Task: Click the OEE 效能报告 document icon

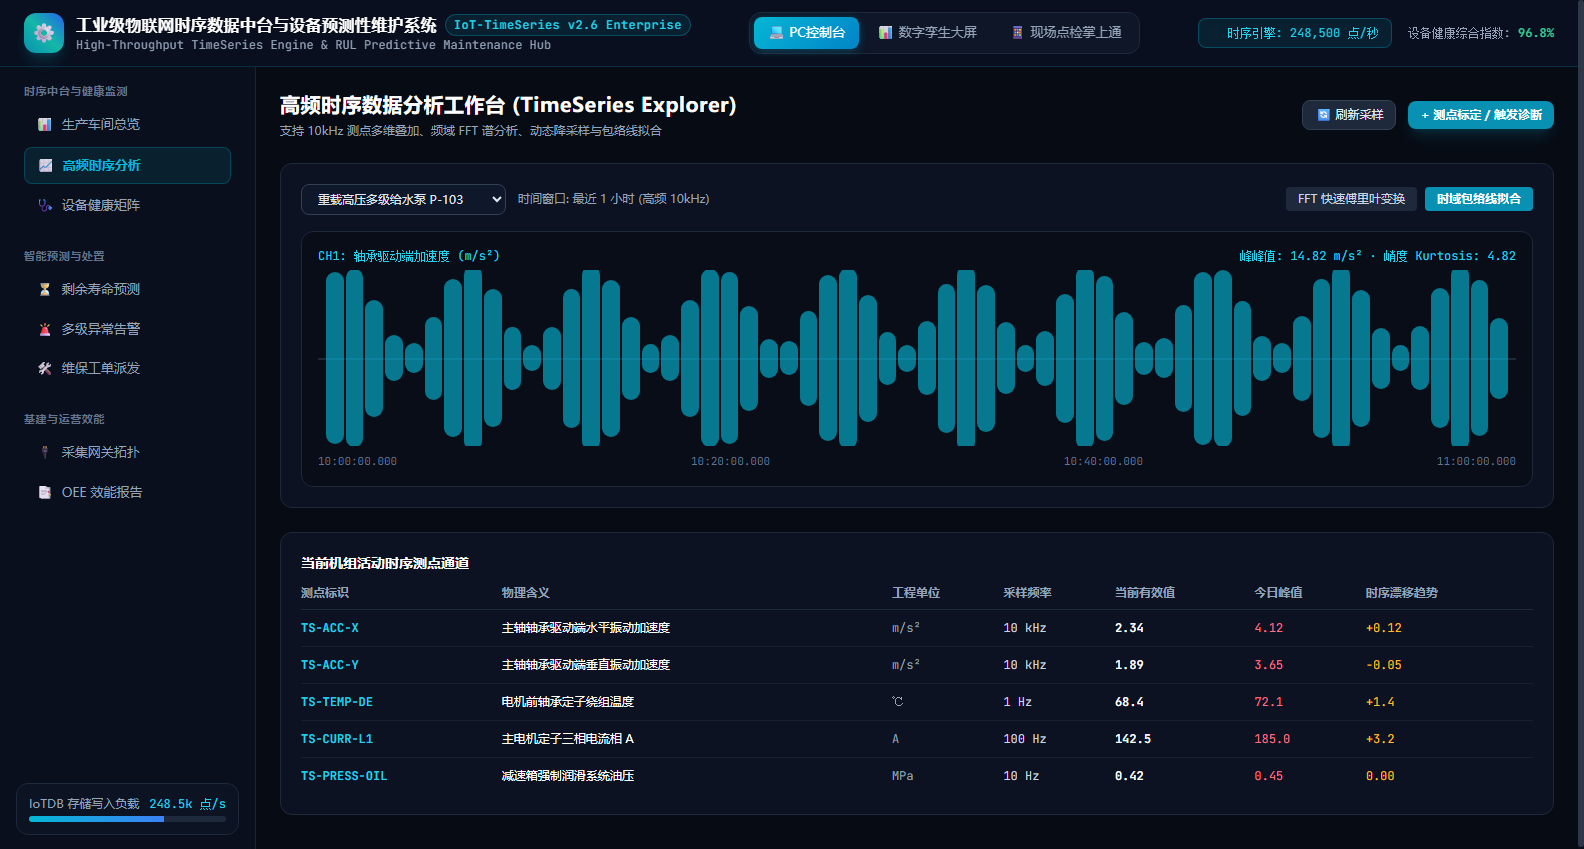Action: [45, 492]
